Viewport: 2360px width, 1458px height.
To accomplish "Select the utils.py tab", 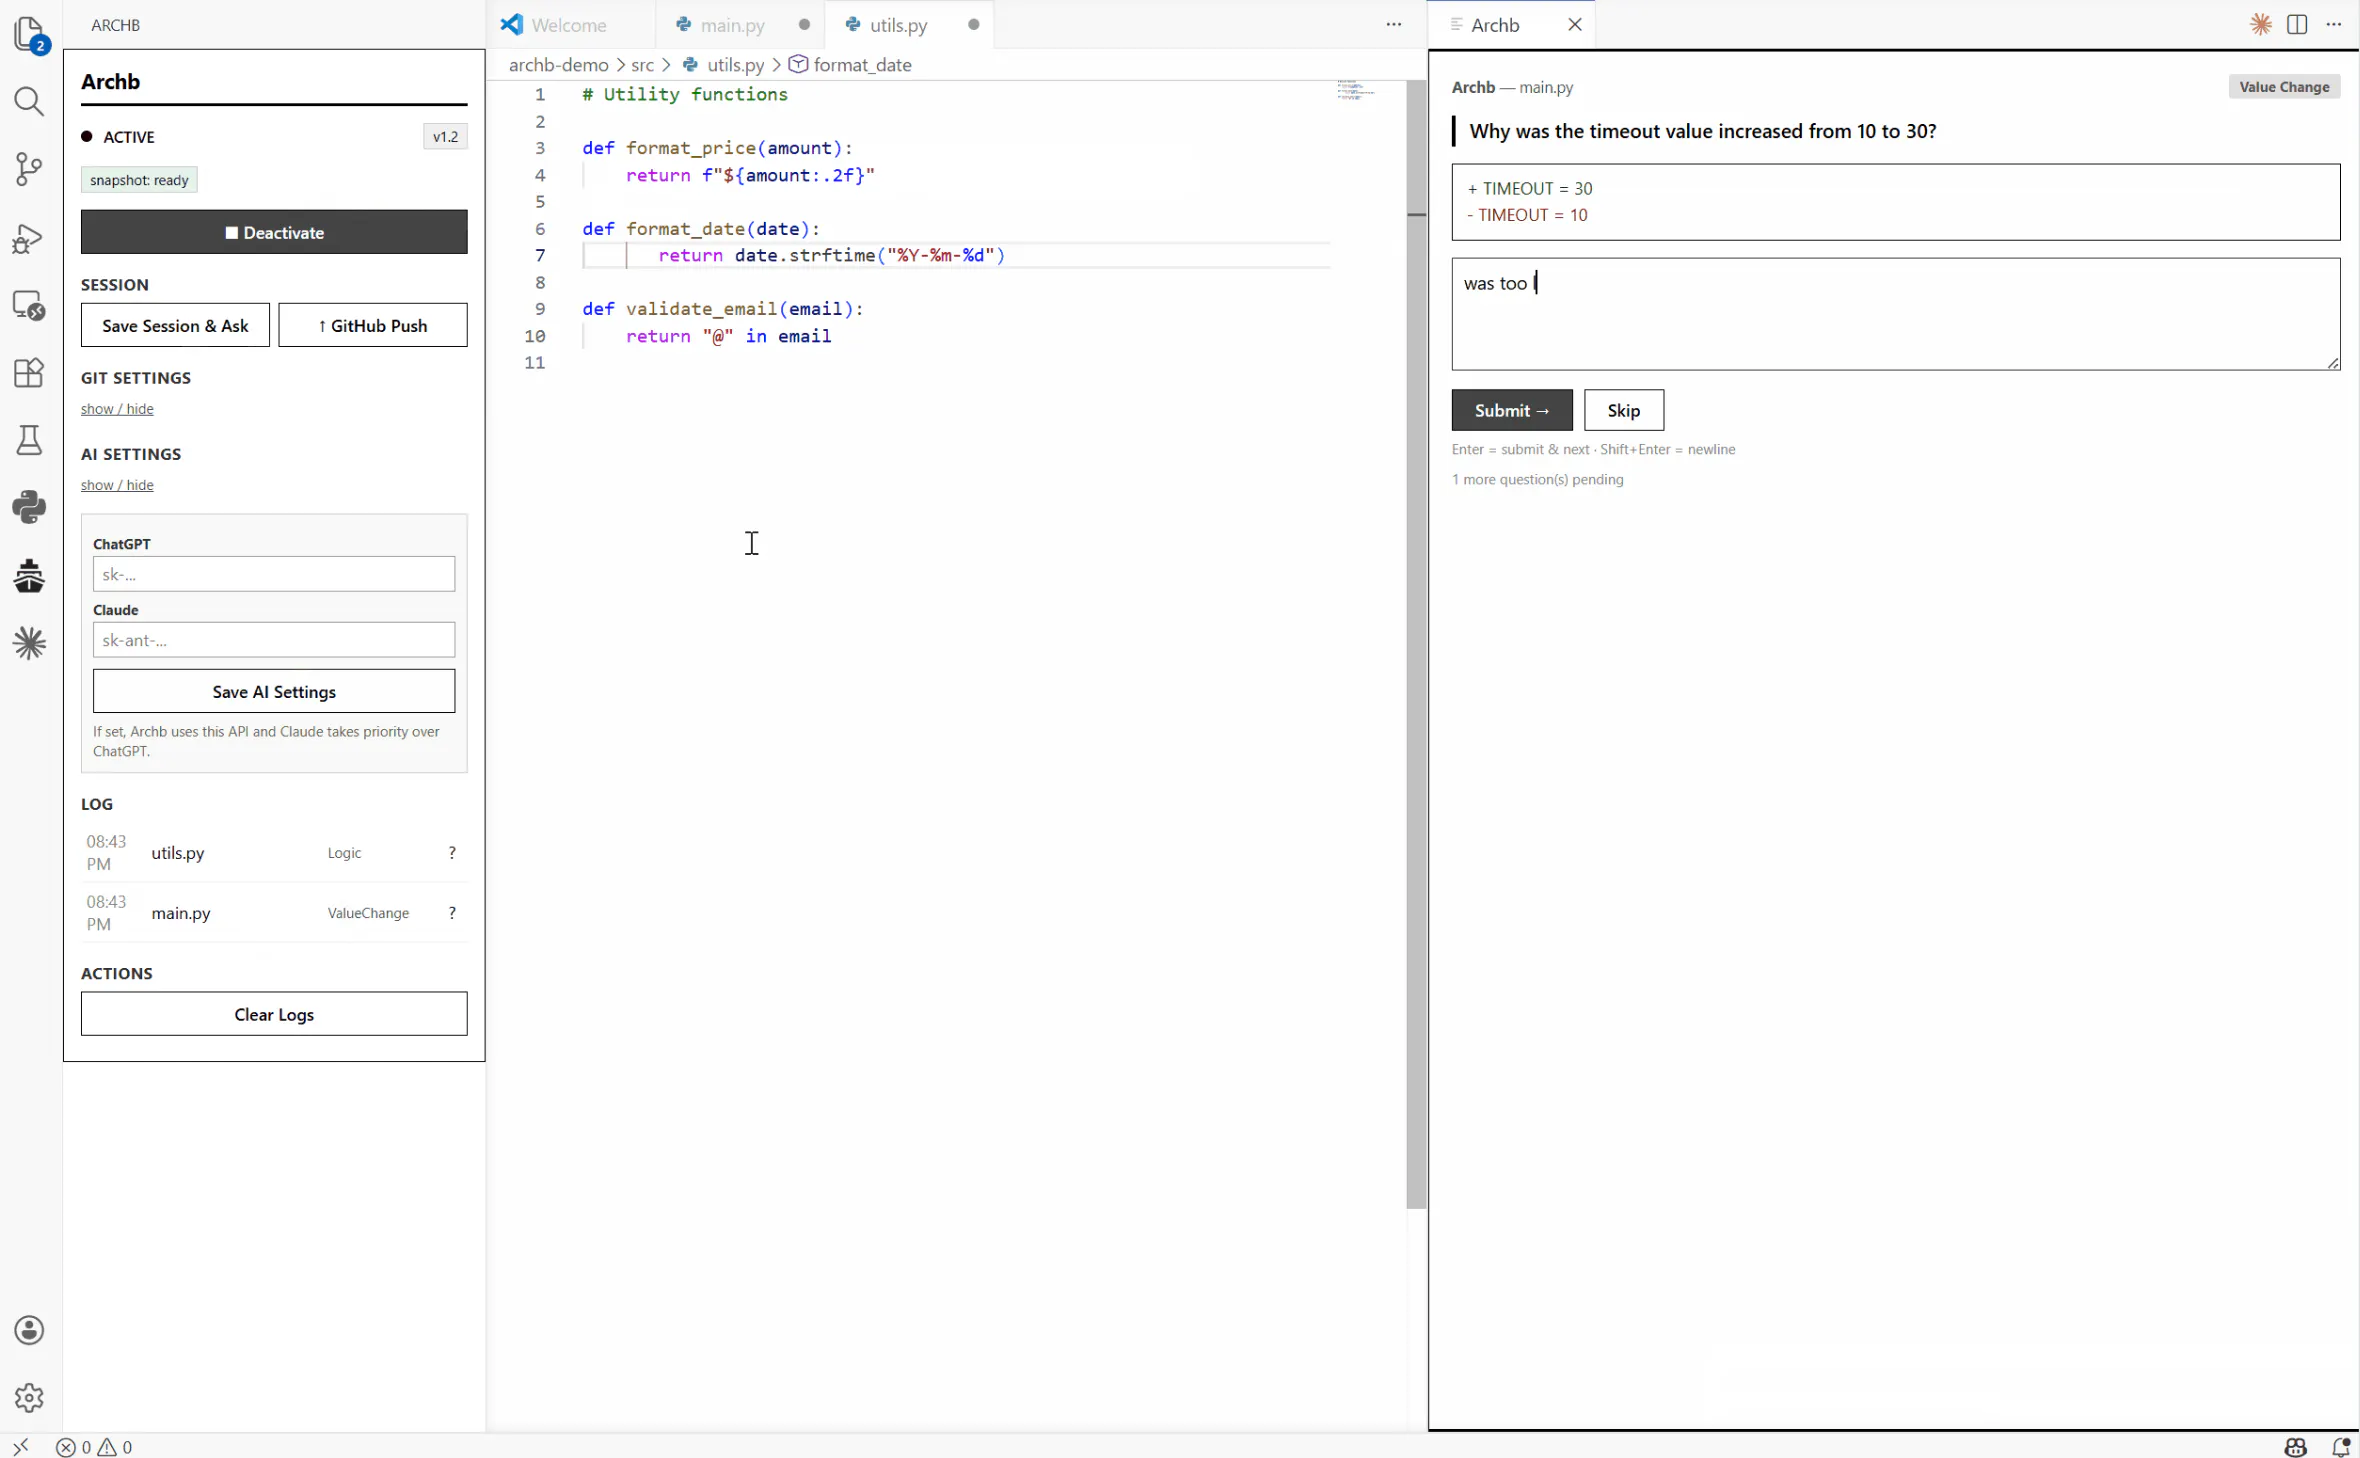I will [x=910, y=24].
